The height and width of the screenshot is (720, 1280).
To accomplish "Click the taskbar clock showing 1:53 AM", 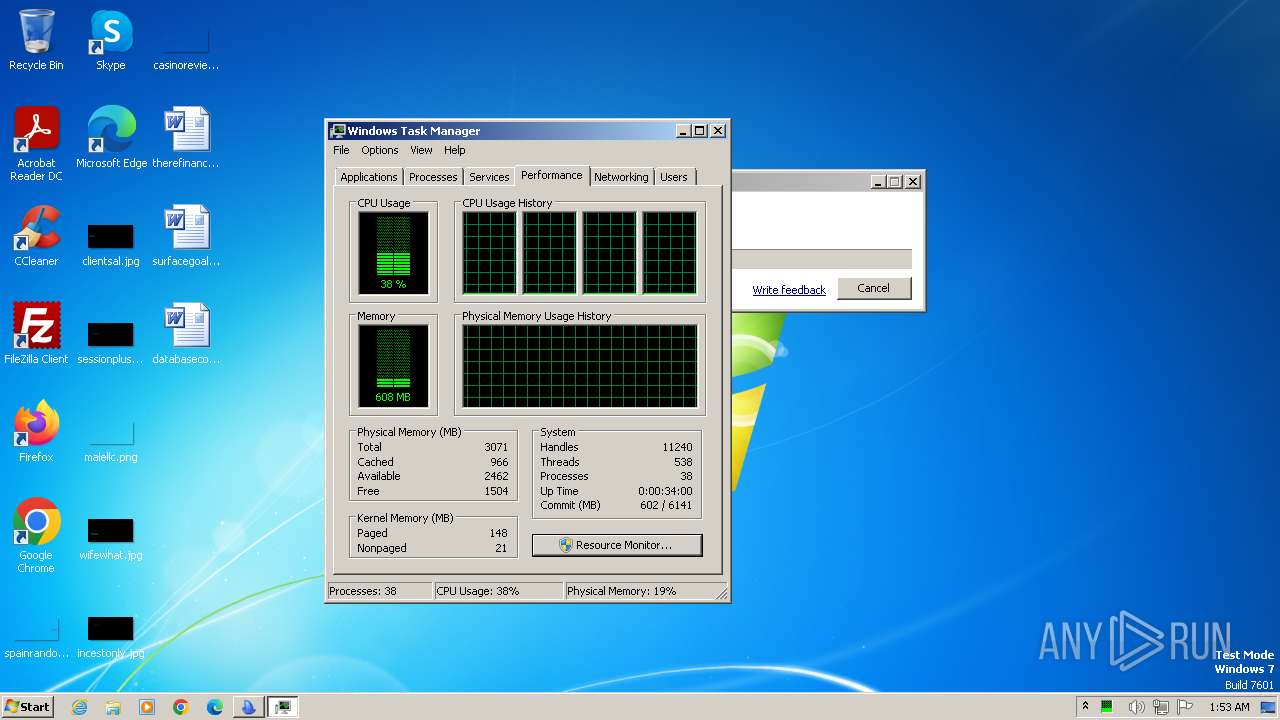I will 1229,707.
